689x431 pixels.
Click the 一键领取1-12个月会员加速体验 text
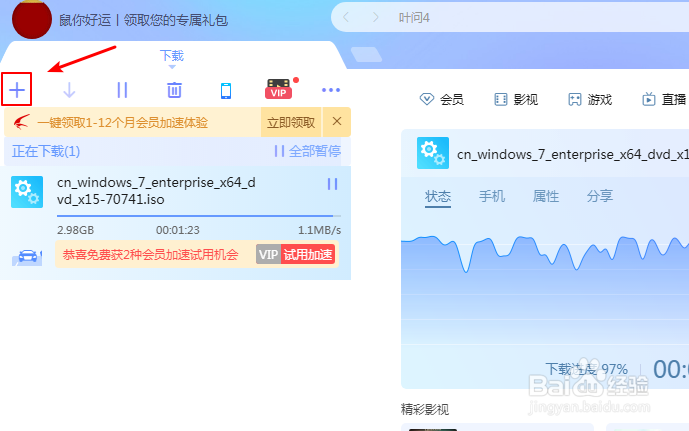click(x=123, y=123)
